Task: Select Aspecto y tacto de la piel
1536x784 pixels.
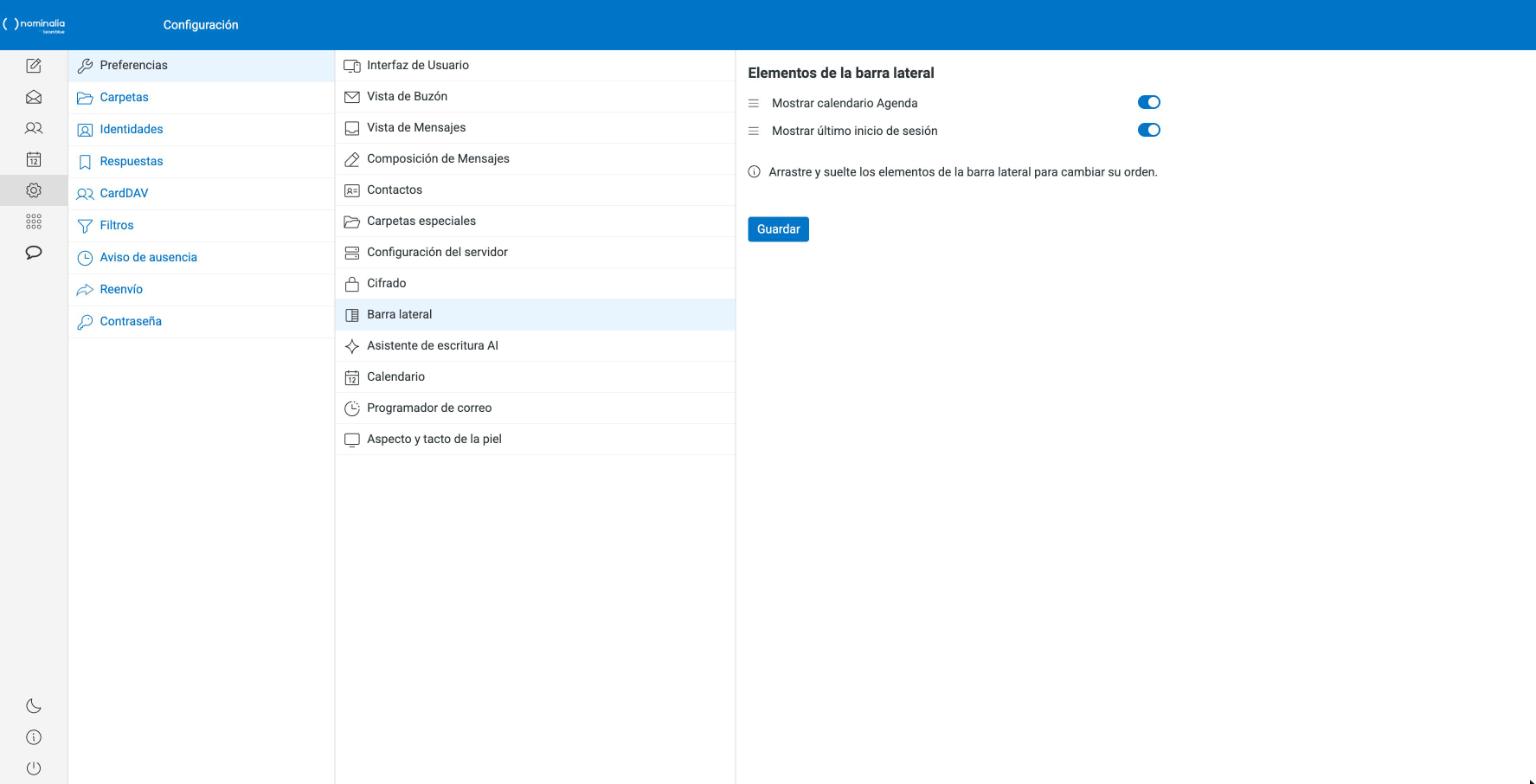Action: [535, 438]
